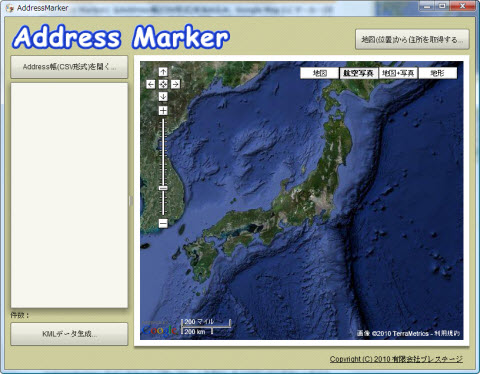Viewport: 480px width, 374px height.
Task: Open the copyright link at bottom
Action: tap(396, 359)
